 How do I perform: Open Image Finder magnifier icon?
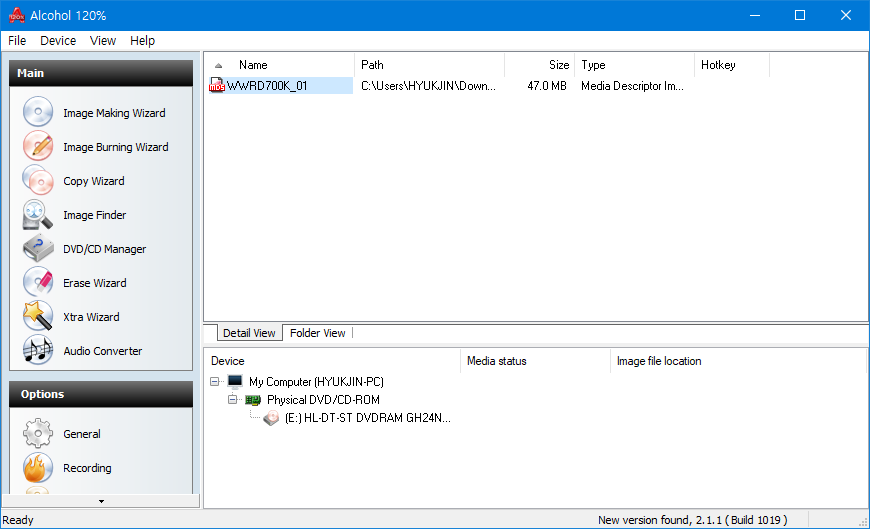point(38,214)
